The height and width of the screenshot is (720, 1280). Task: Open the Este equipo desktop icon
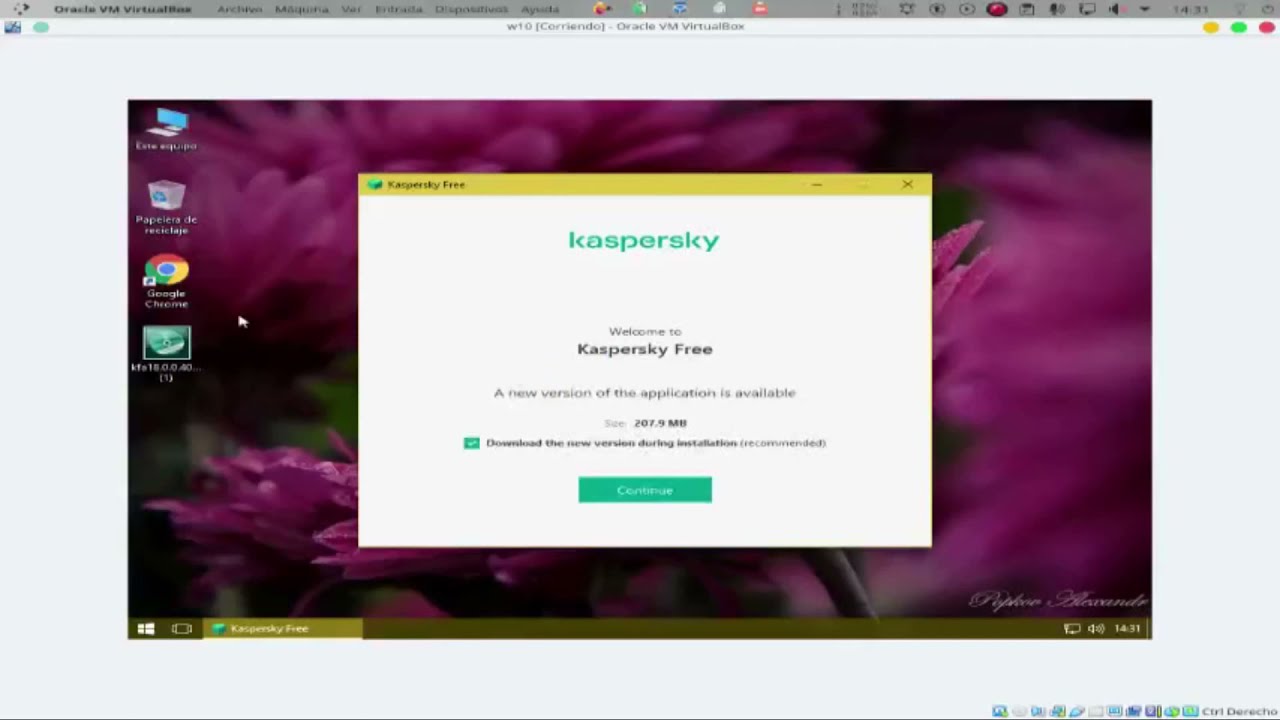167,129
